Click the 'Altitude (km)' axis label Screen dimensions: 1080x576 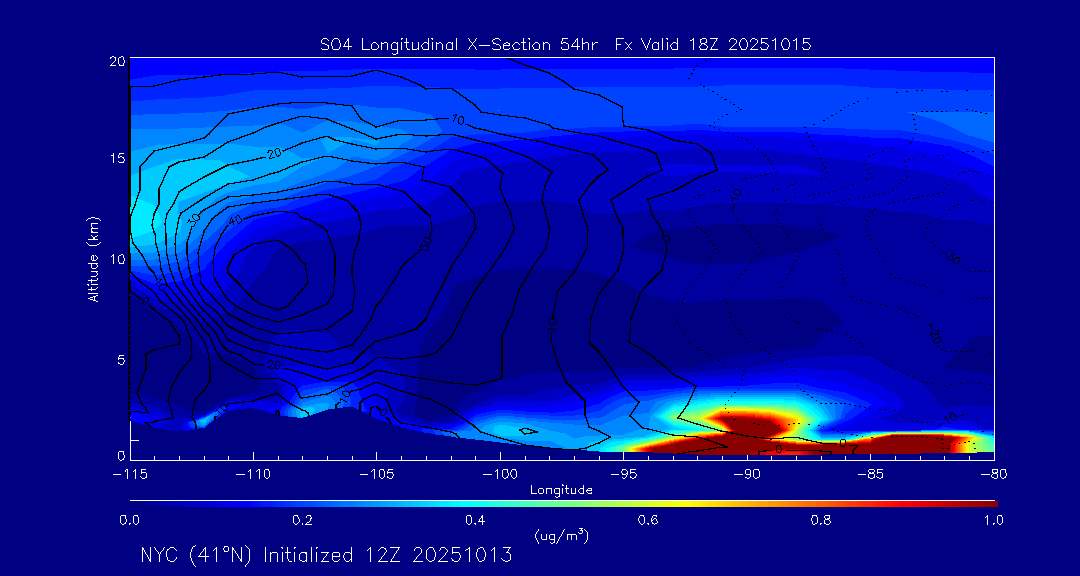[92, 258]
